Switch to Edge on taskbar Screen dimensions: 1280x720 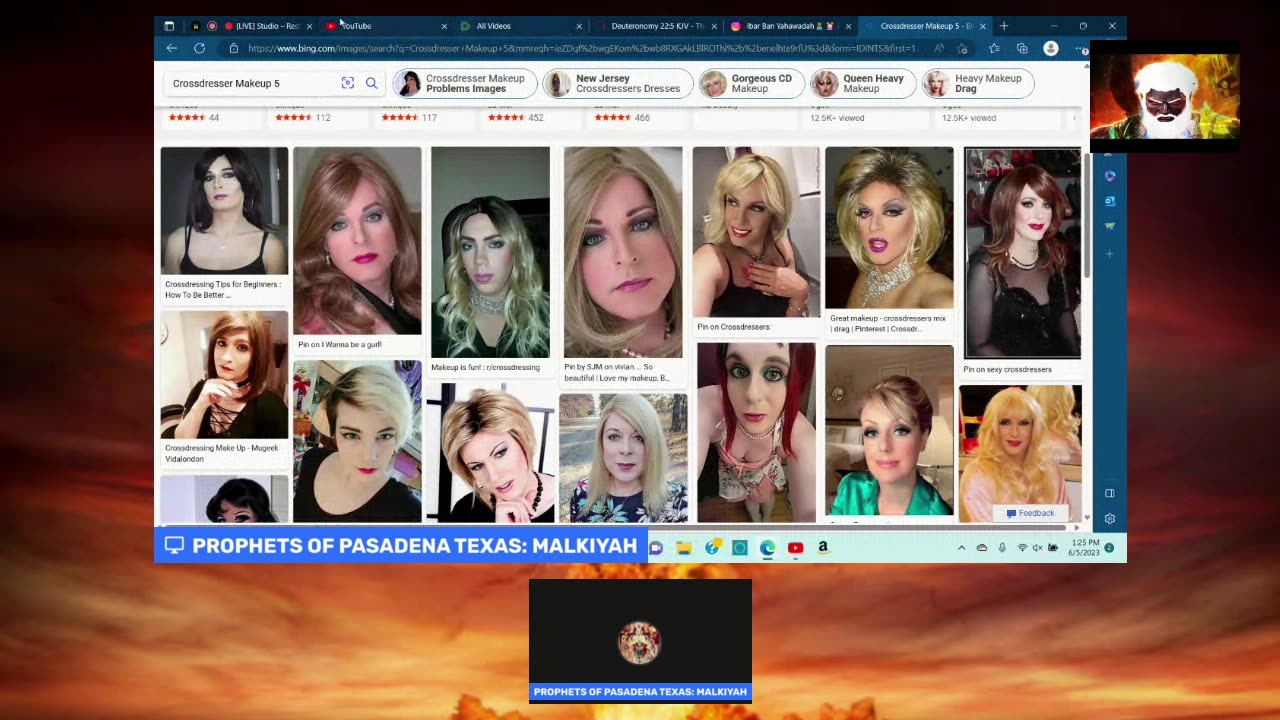point(767,548)
